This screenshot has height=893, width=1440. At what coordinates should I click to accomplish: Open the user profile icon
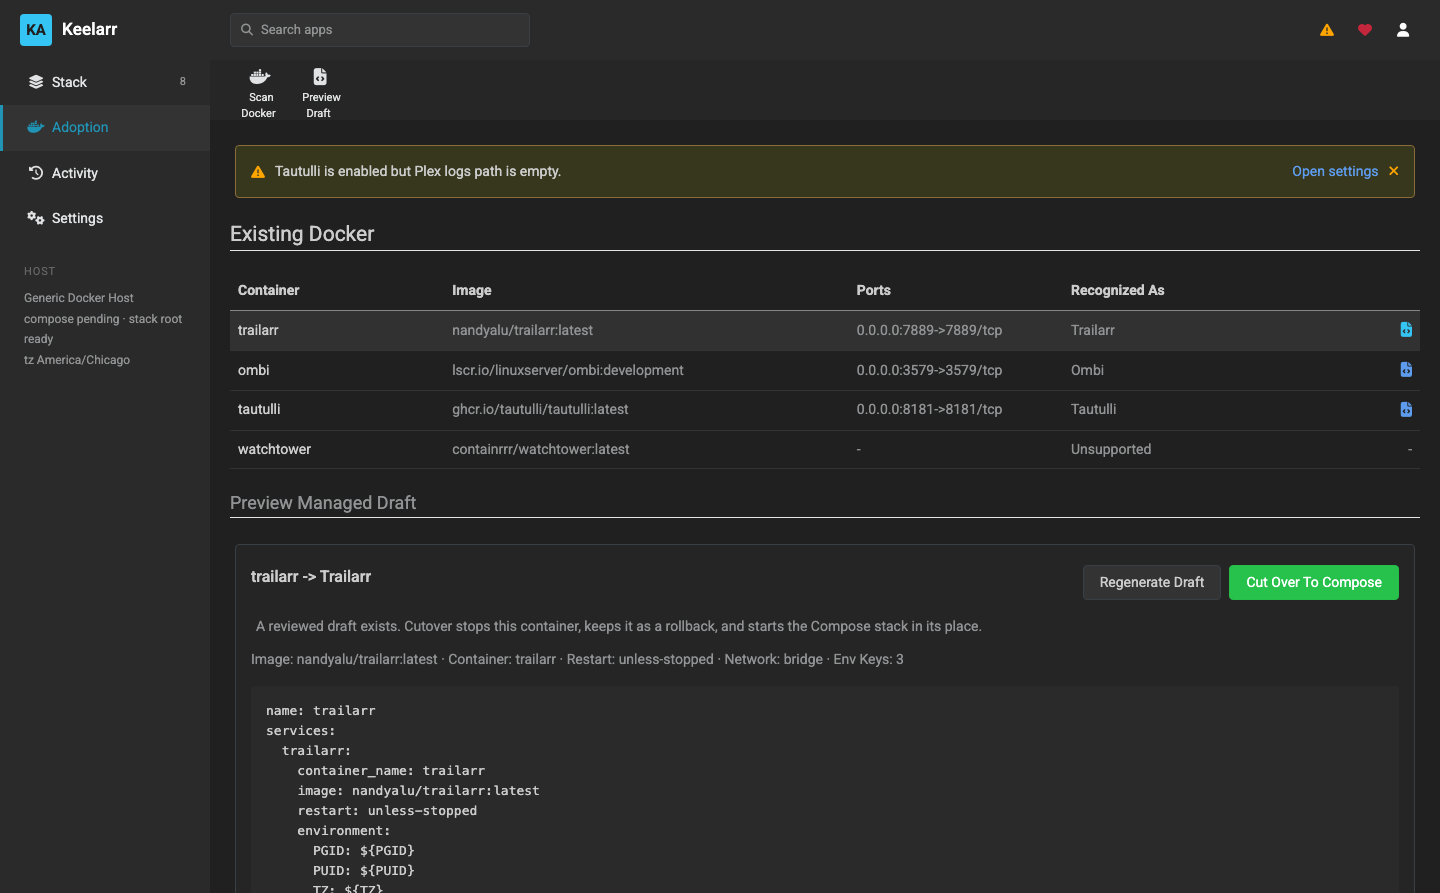point(1403,30)
